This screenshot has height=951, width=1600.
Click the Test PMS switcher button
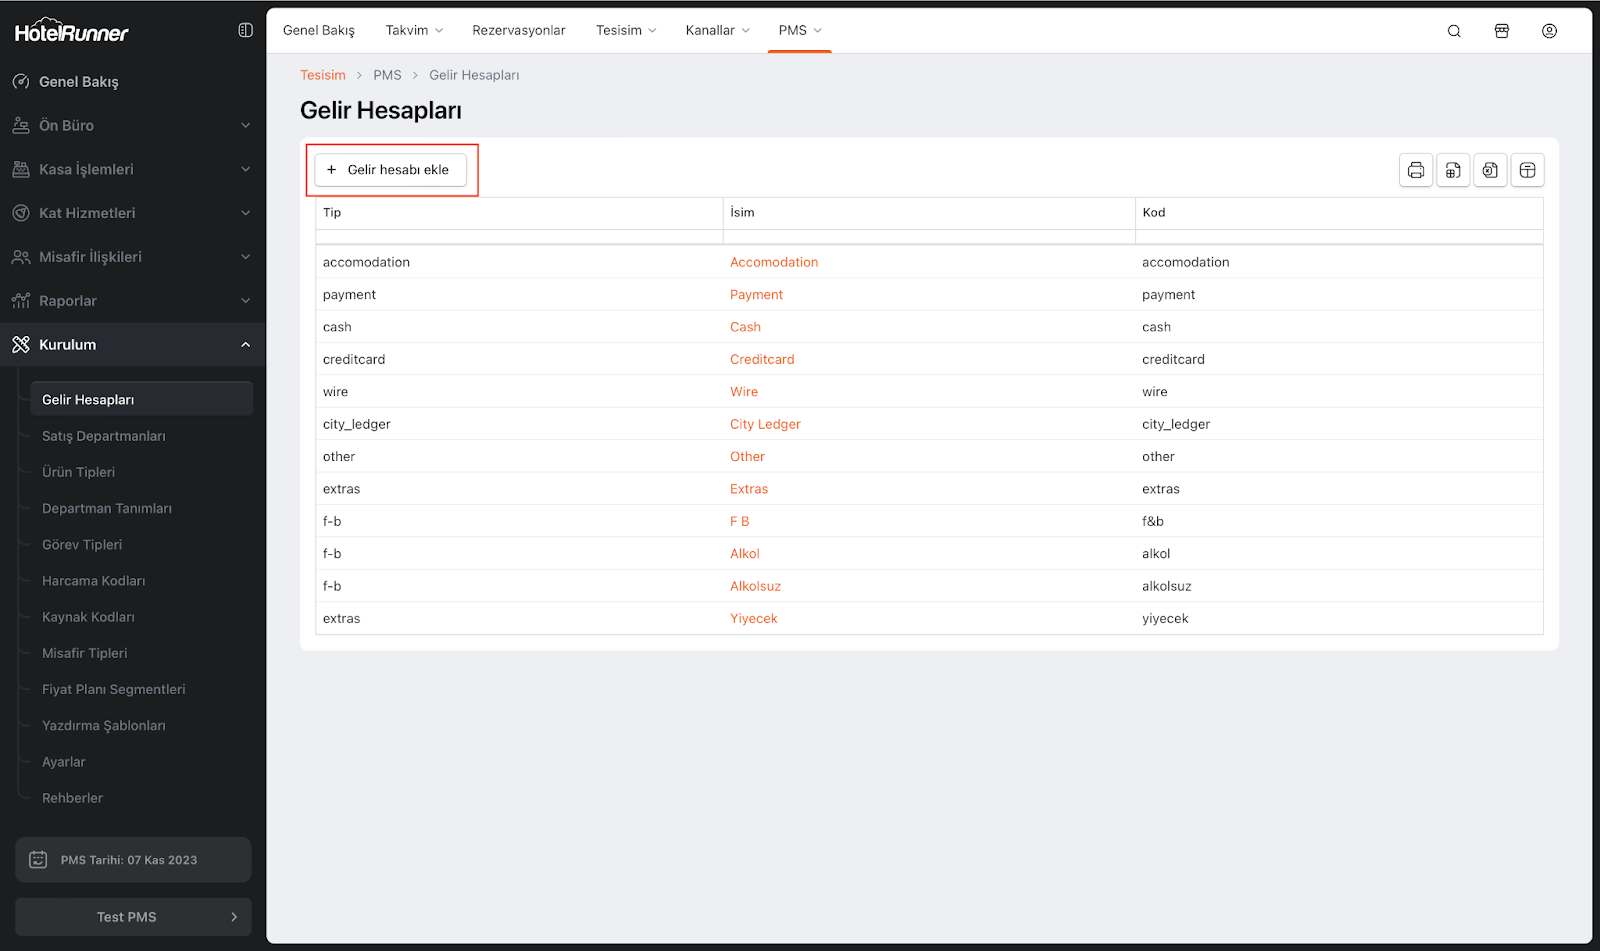[132, 917]
